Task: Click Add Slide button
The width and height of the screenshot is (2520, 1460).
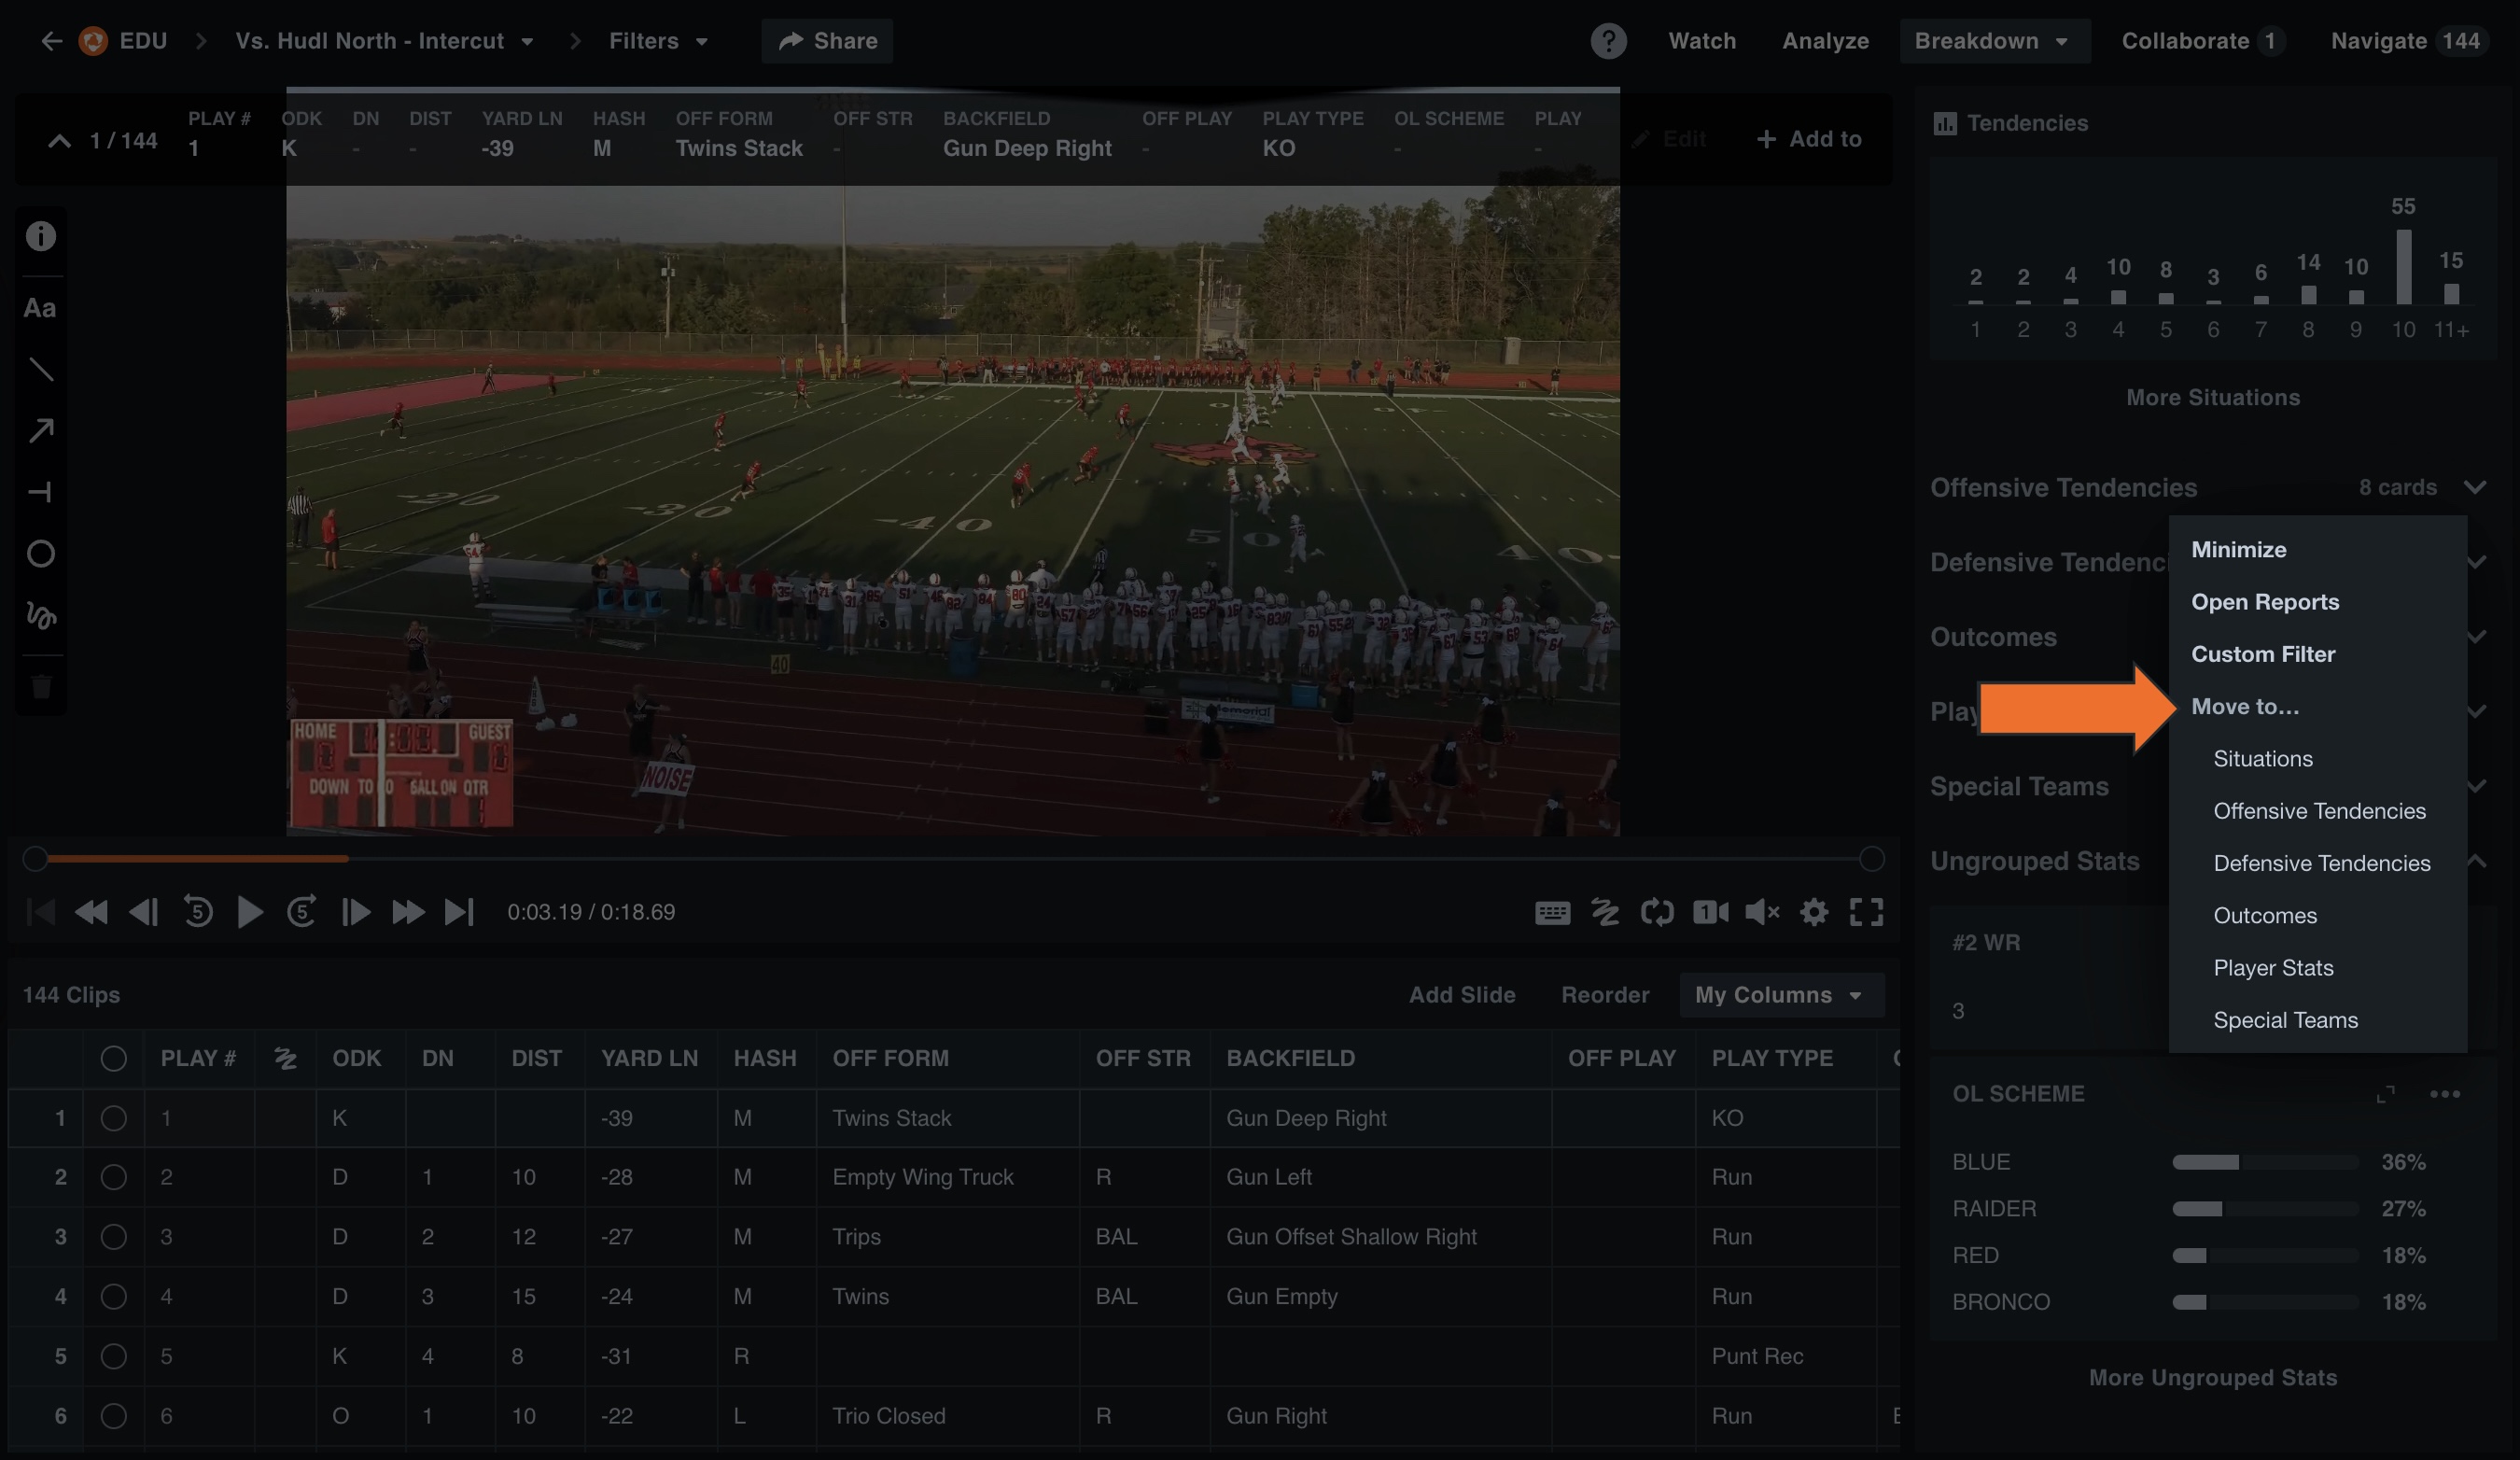Action: 1462,995
